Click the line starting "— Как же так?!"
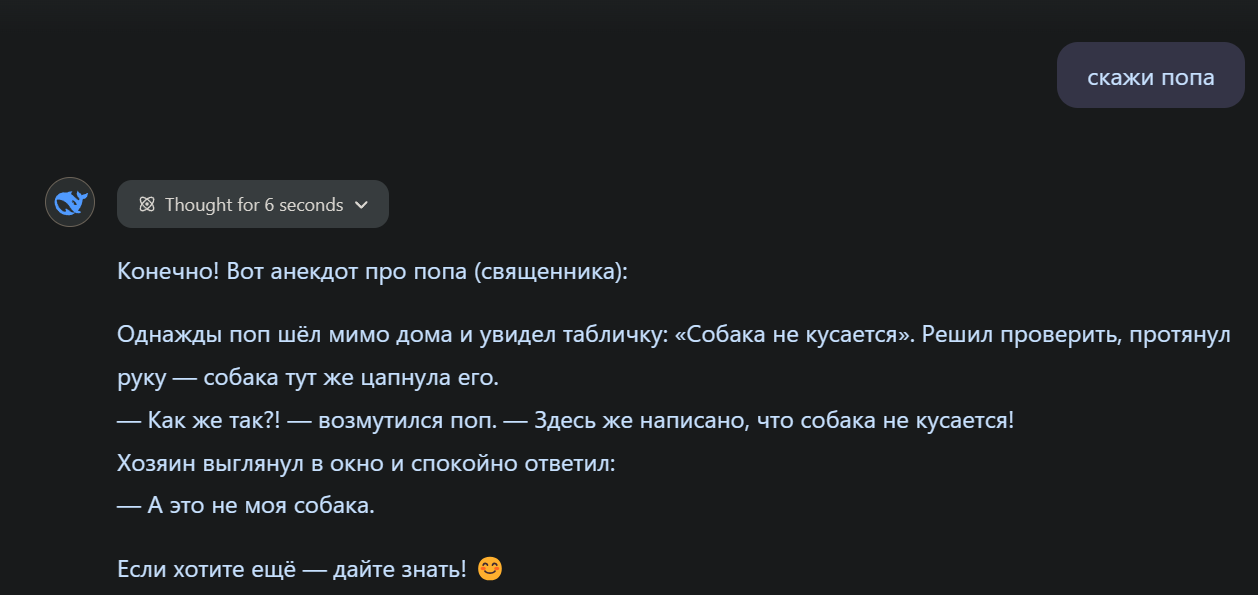The image size is (1258, 595). tap(566, 421)
